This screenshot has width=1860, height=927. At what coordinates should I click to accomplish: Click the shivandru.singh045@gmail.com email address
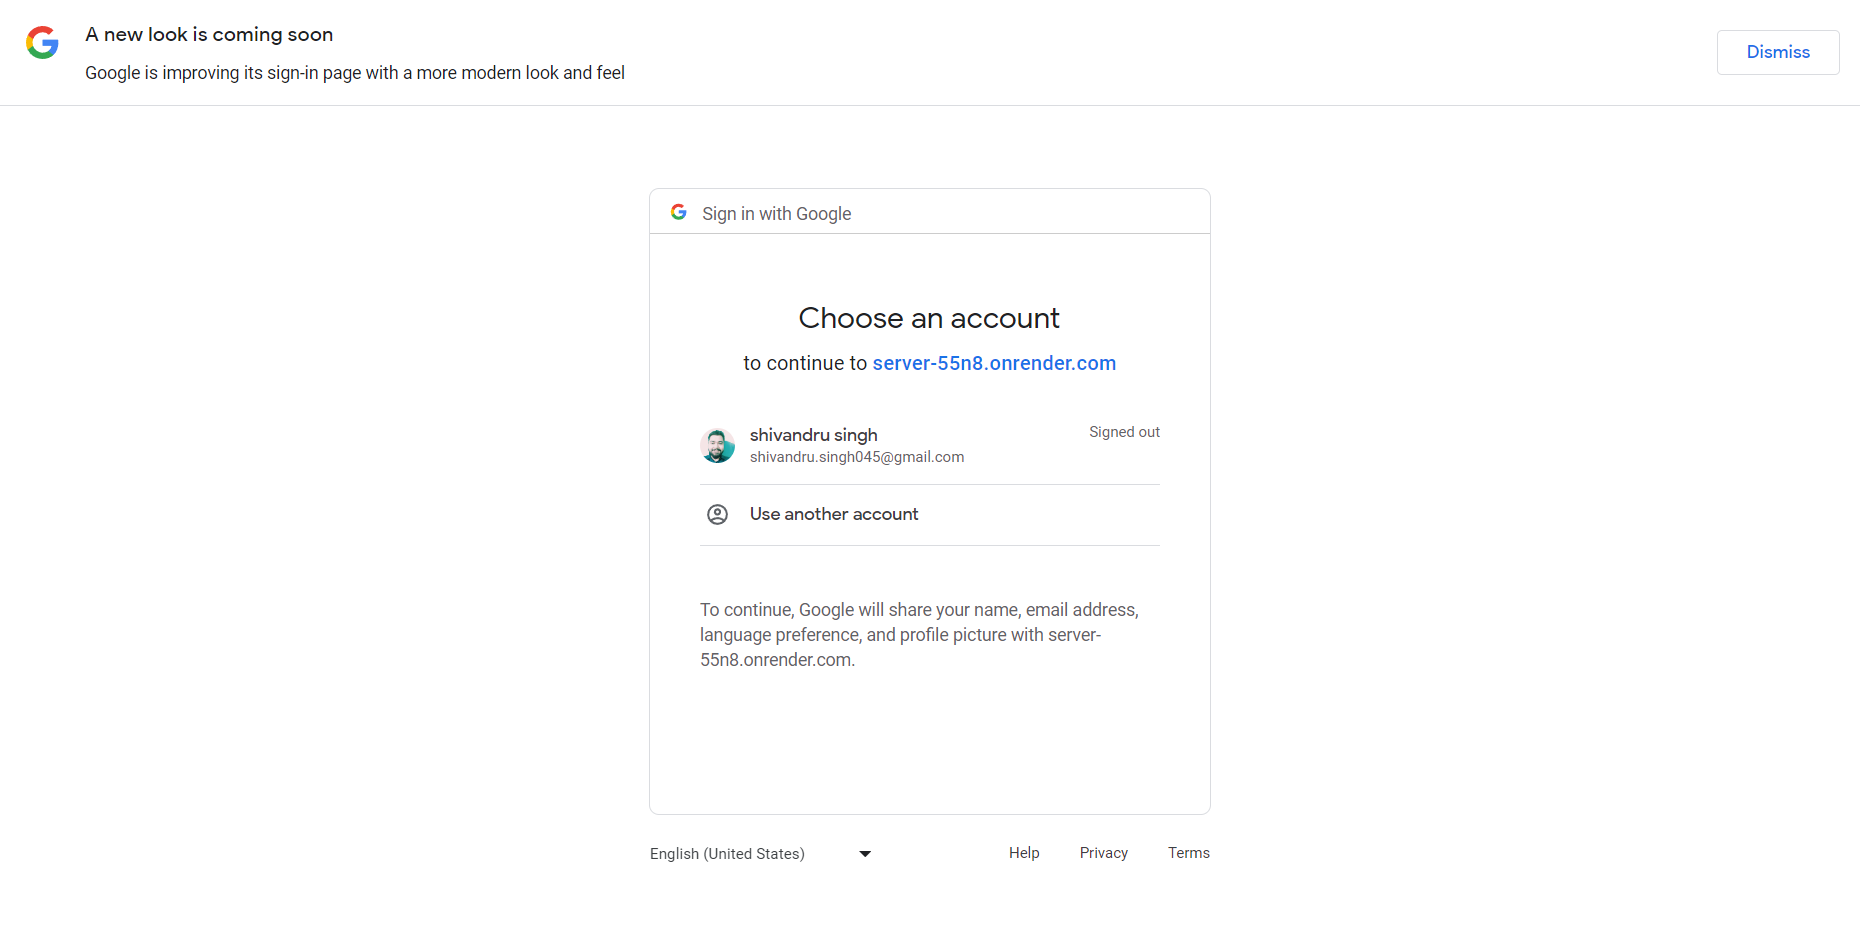[856, 457]
